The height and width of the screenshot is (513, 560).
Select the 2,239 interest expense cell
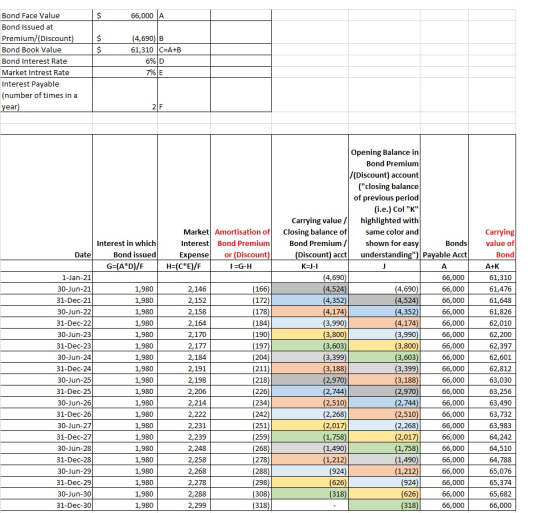pos(184,438)
